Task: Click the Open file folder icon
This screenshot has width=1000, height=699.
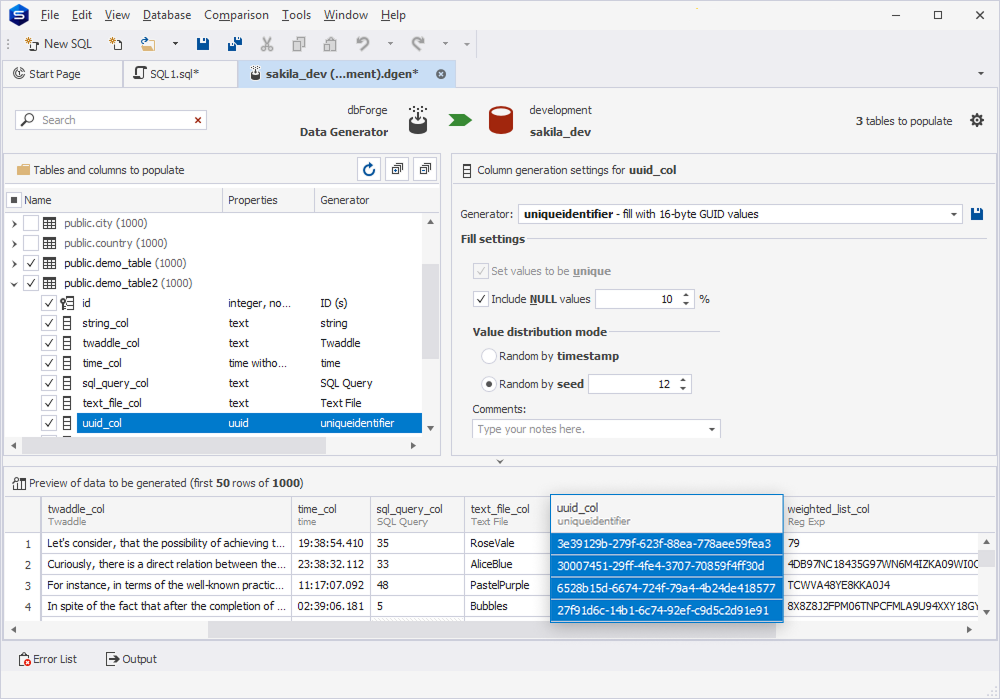Action: pyautogui.click(x=147, y=44)
